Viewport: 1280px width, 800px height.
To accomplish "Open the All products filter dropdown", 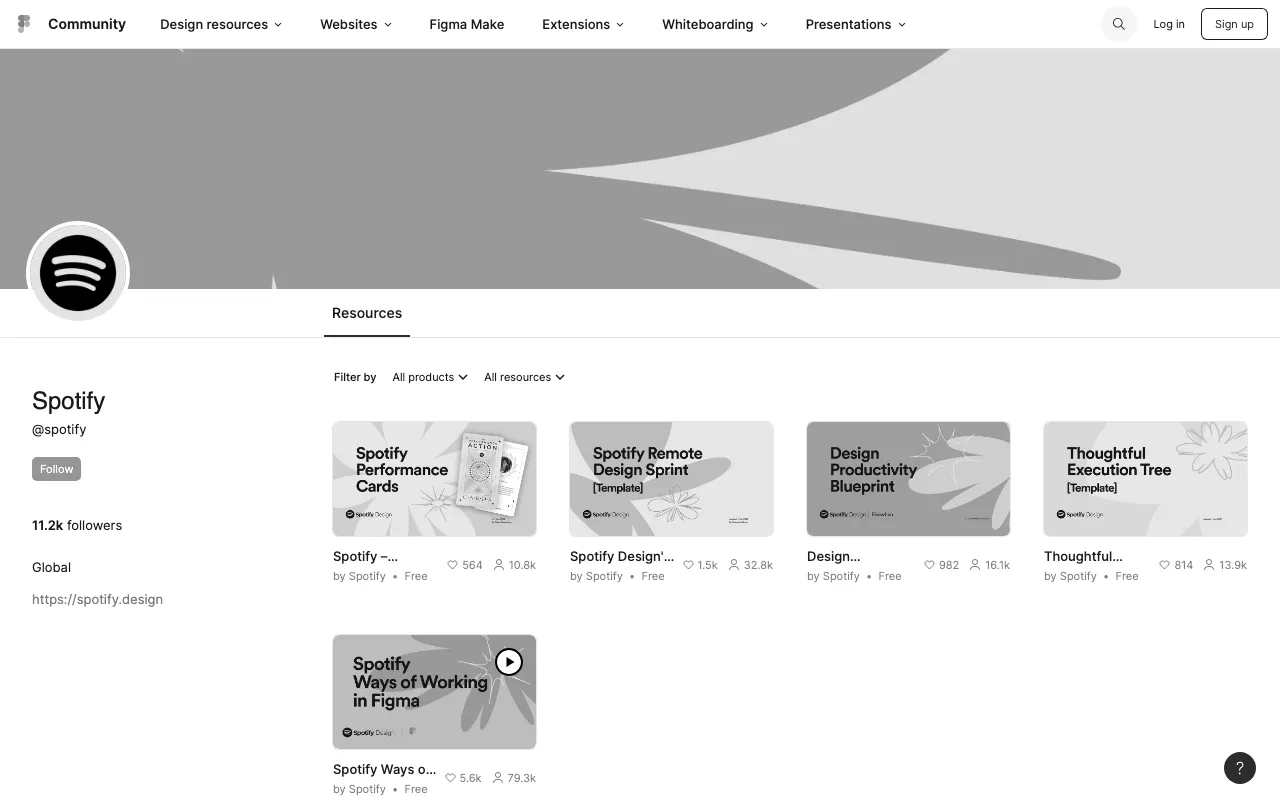I will coord(430,377).
